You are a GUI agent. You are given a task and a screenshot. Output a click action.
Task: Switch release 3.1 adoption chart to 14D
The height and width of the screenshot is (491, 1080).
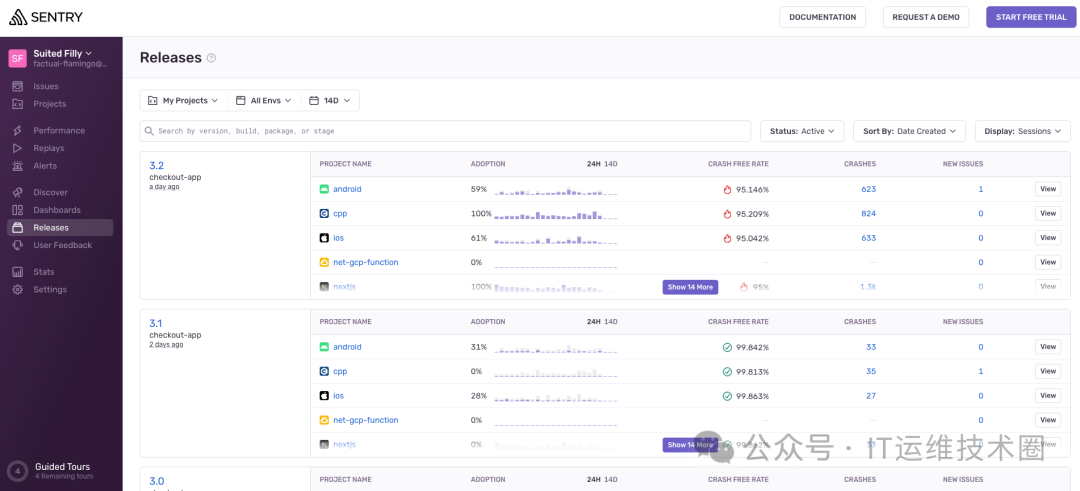click(611, 322)
